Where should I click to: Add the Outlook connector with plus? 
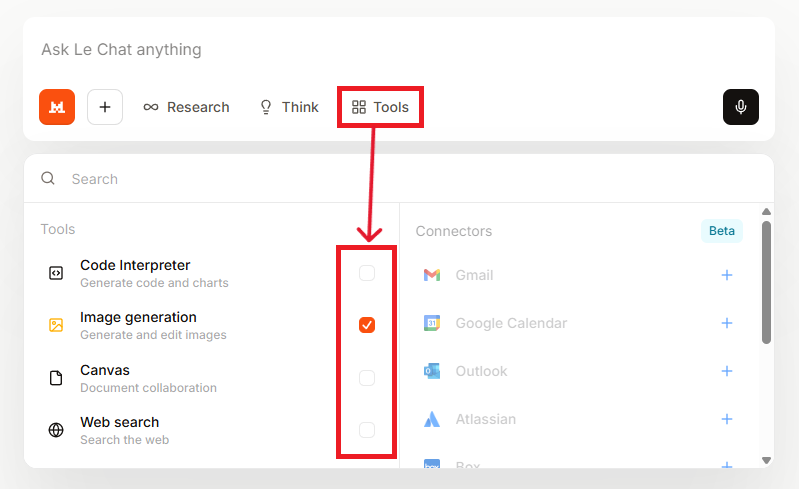click(727, 371)
